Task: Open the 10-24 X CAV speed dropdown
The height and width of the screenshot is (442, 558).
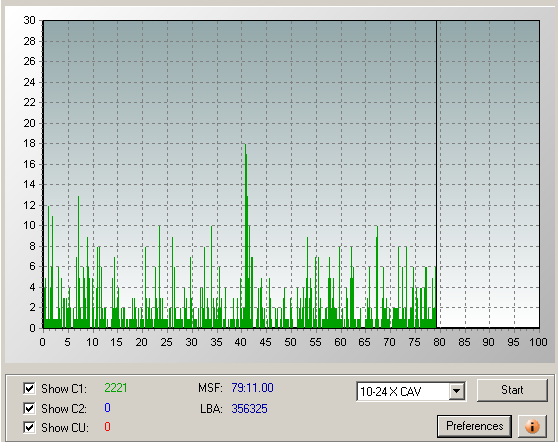Action: [x=411, y=392]
